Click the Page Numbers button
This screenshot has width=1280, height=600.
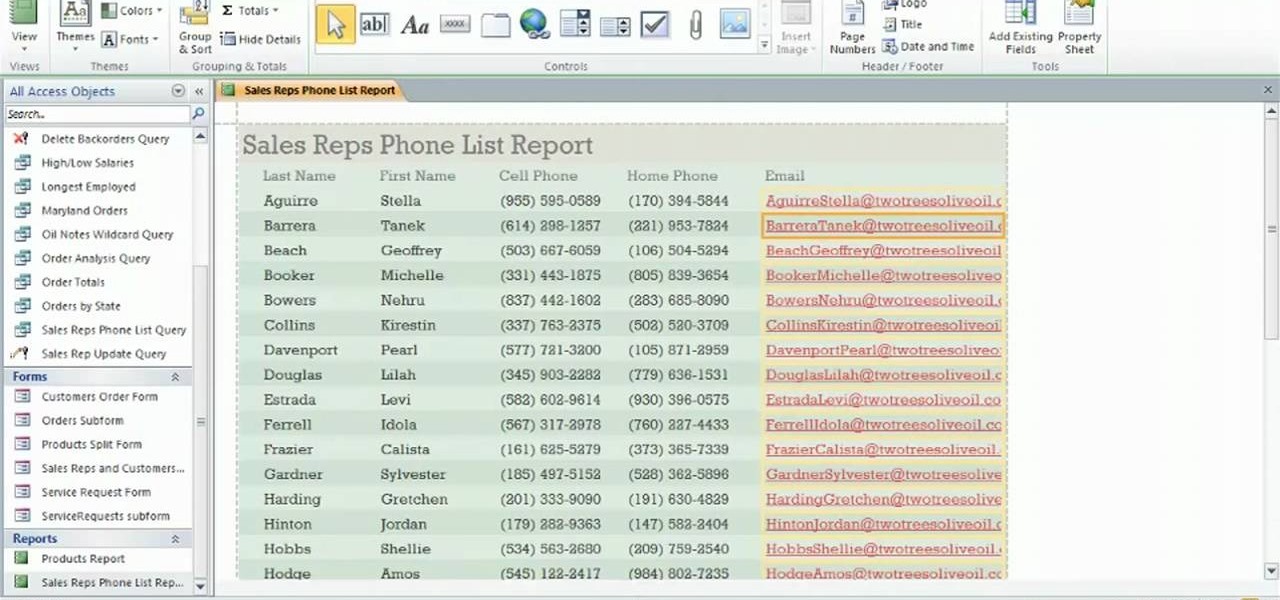point(852,29)
